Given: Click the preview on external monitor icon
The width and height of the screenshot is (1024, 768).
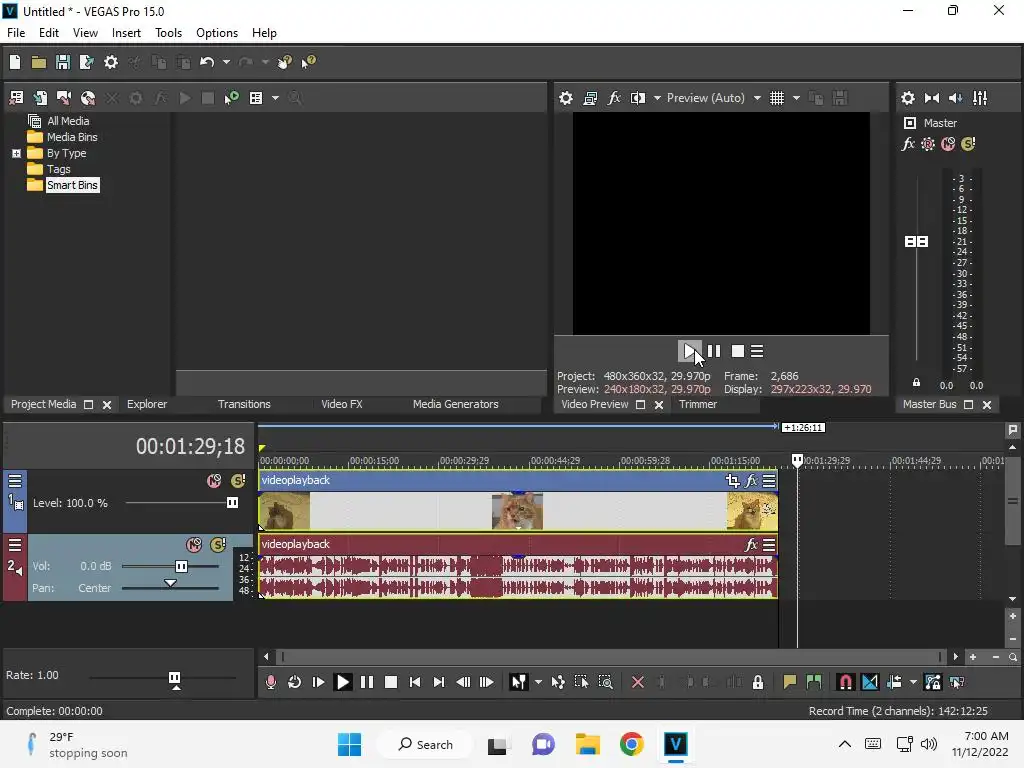Looking at the screenshot, I should tap(590, 98).
